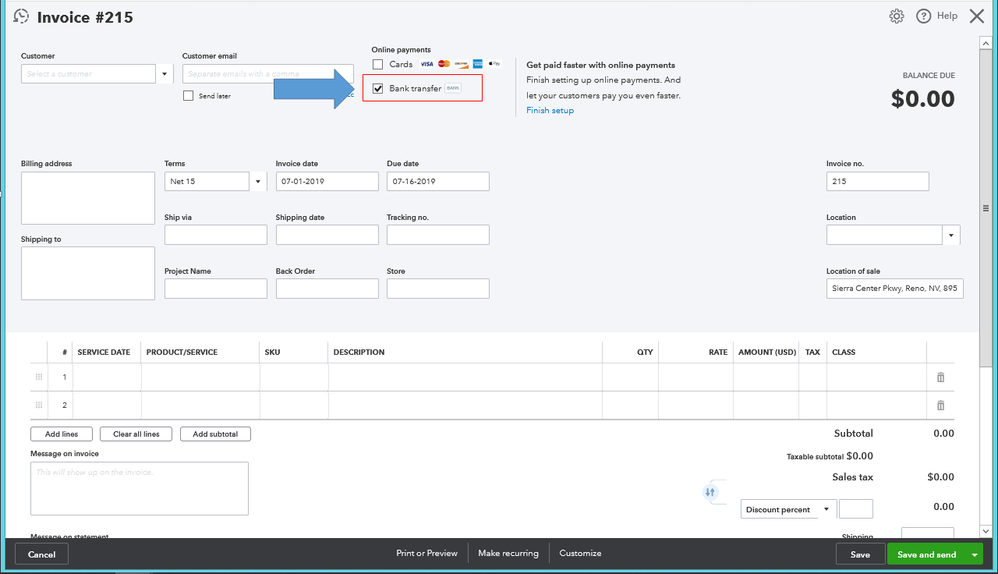Image resolution: width=998 pixels, height=574 pixels.
Task: Open the settings gear icon
Action: click(897, 16)
